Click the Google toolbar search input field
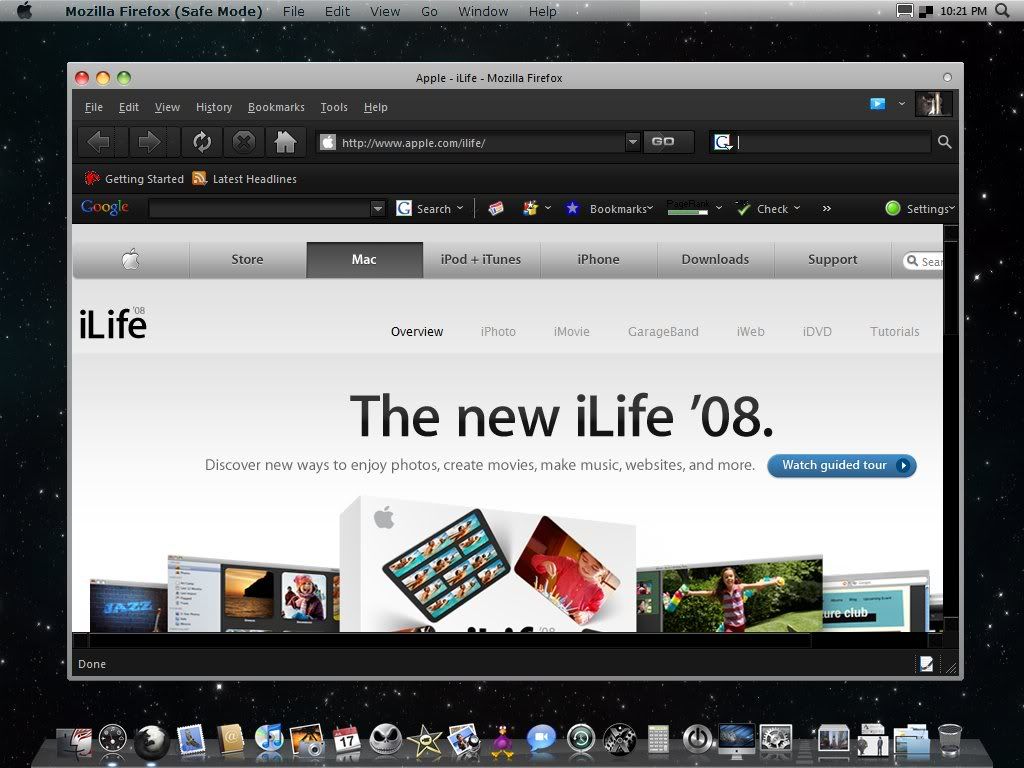Image resolution: width=1024 pixels, height=768 pixels. 259,208
